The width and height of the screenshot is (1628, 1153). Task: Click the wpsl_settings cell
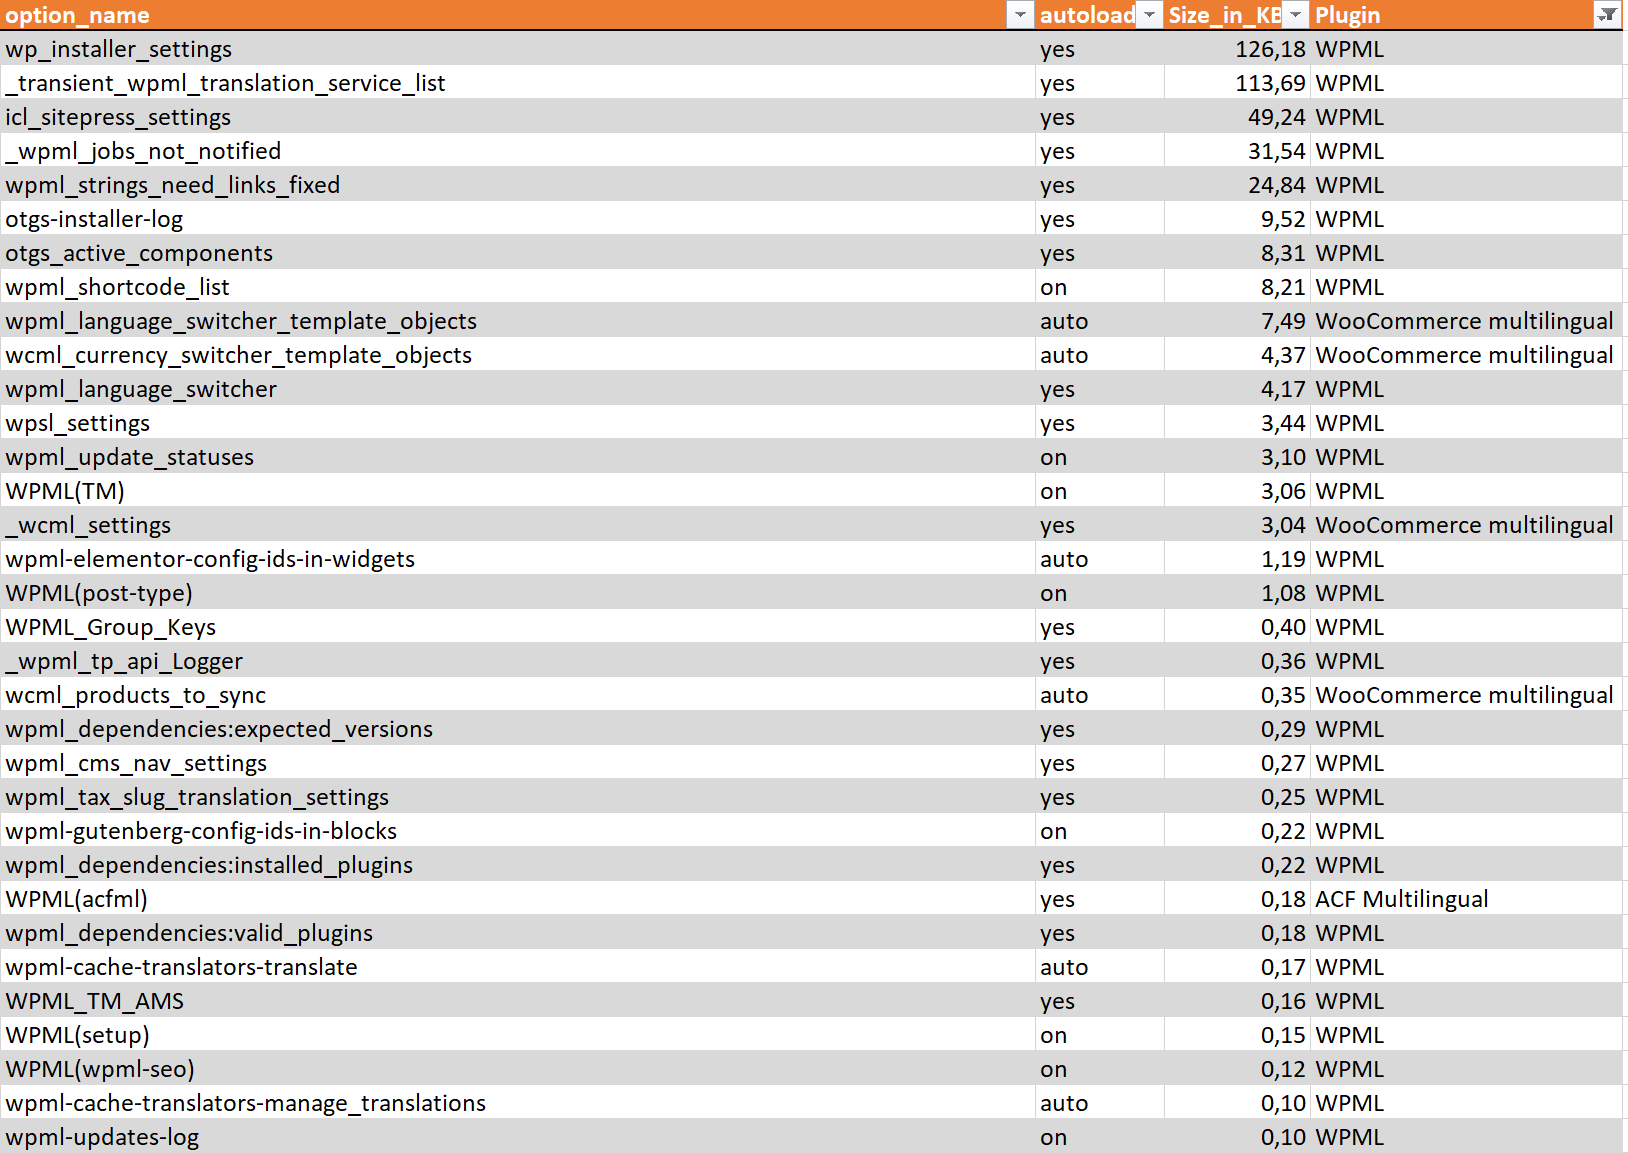pos(518,423)
